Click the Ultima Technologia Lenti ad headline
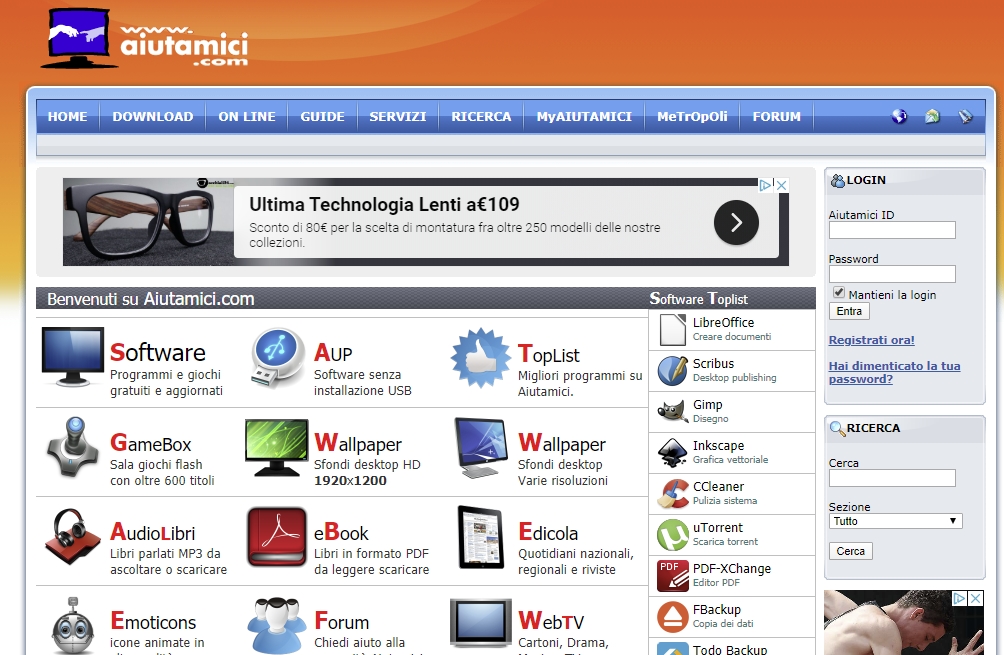Screen dimensions: 1004x655 click(x=384, y=204)
